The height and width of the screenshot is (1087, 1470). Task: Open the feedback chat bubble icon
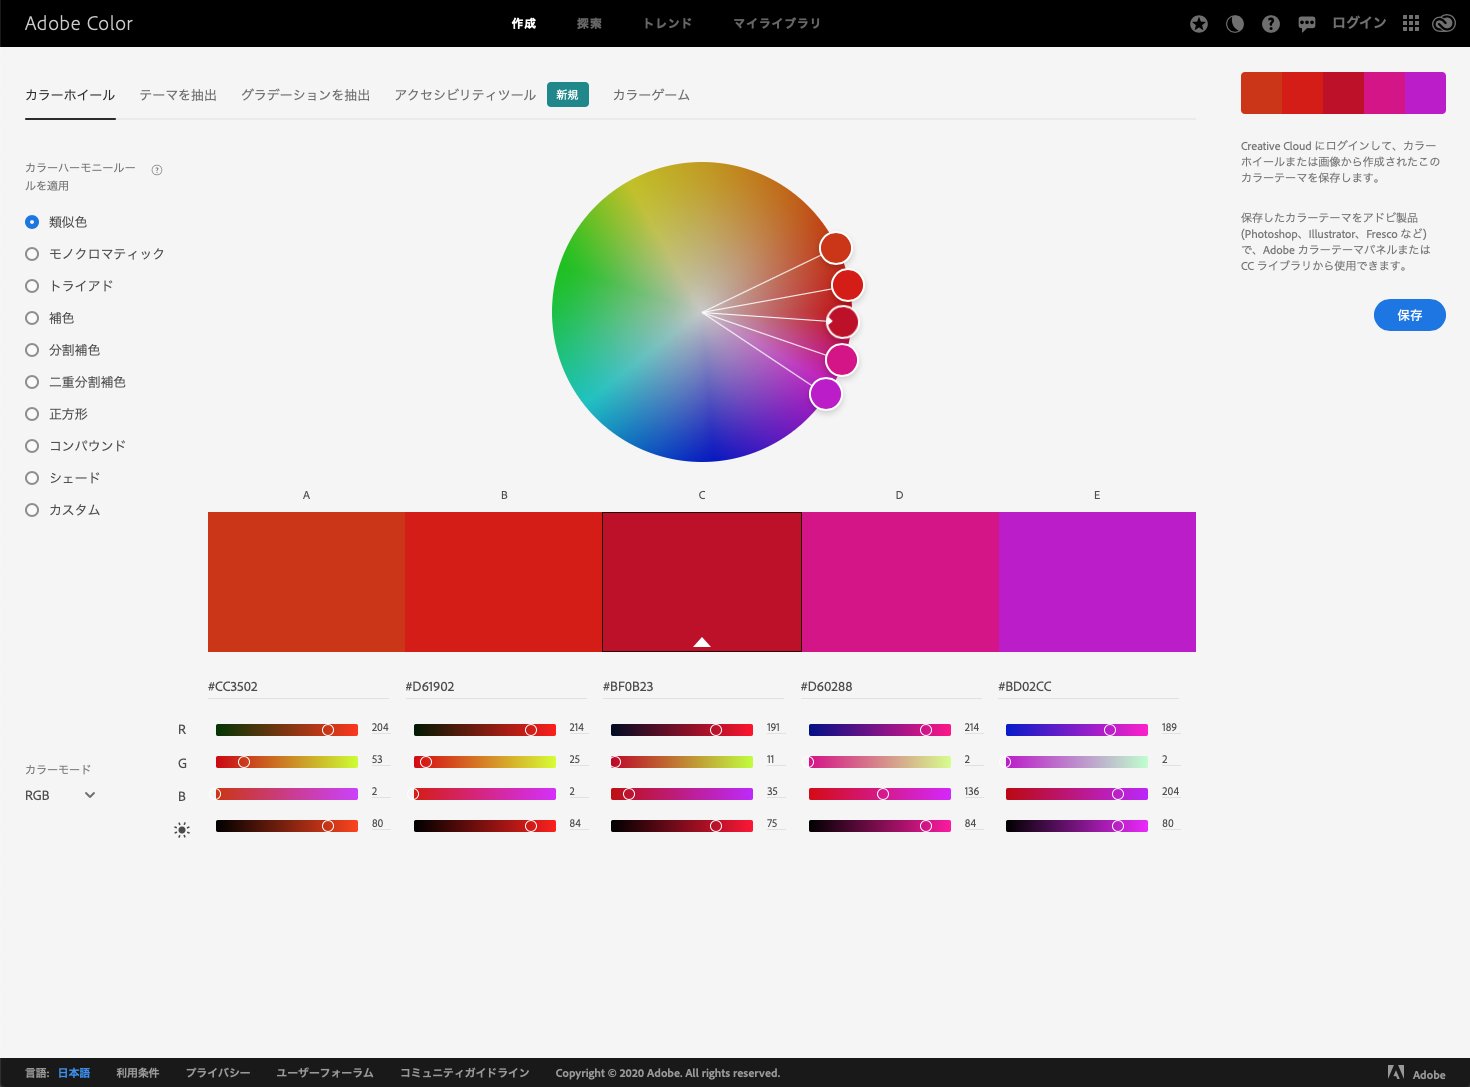coord(1307,24)
